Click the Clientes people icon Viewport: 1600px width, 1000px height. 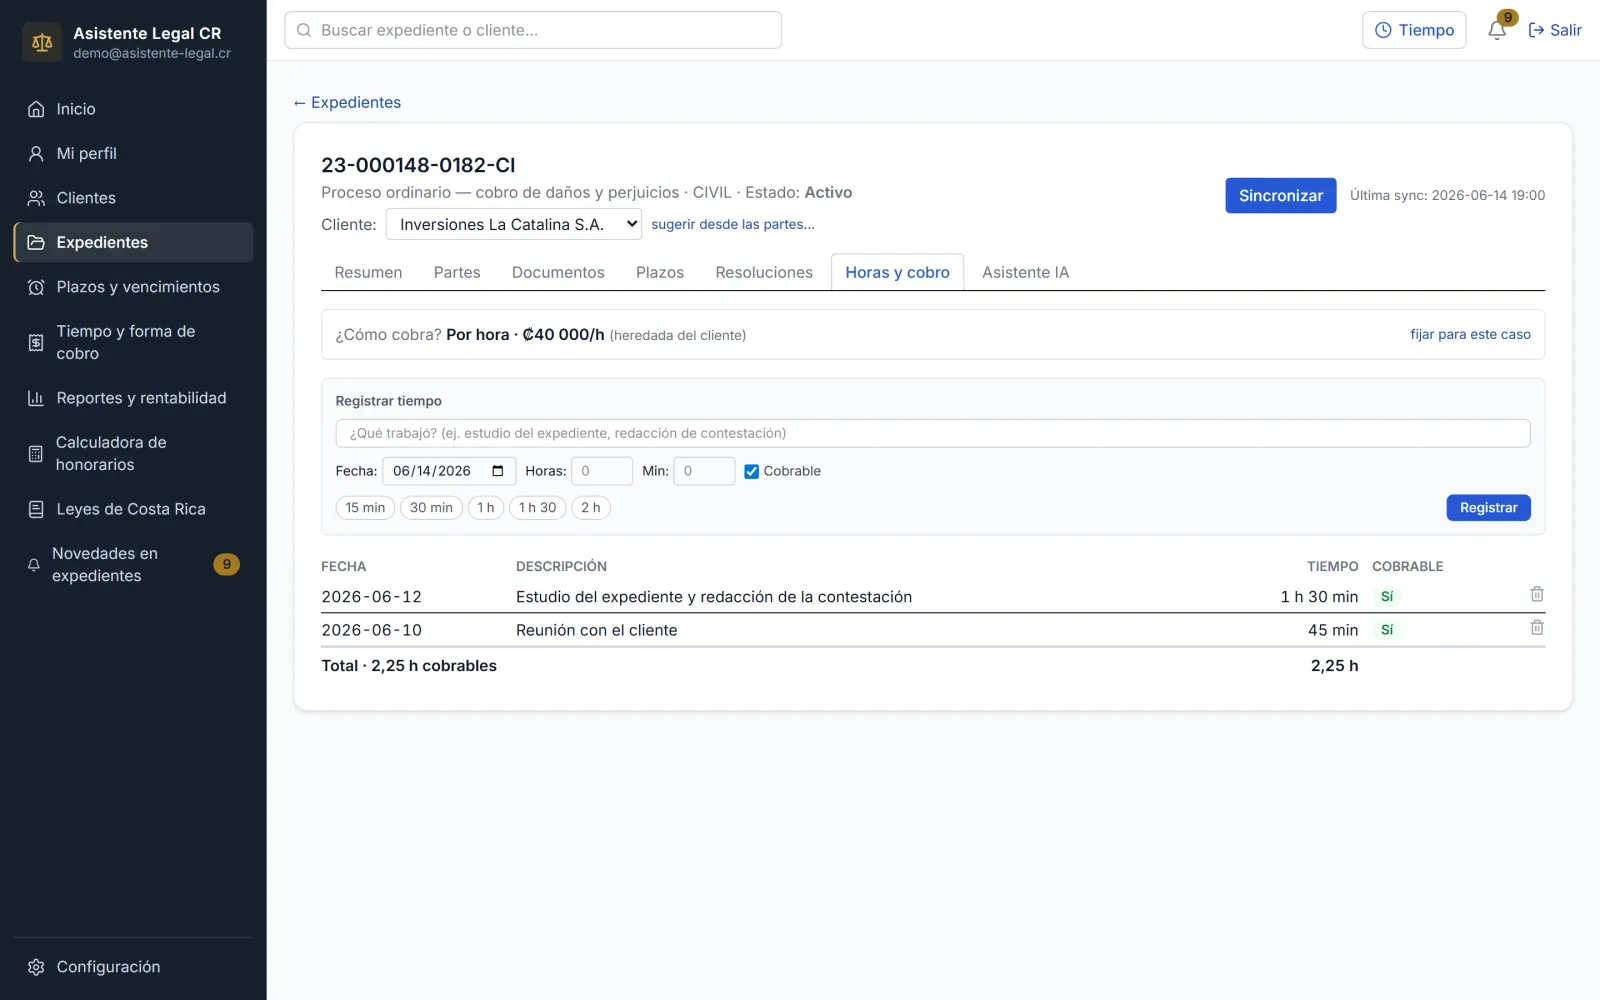[36, 198]
